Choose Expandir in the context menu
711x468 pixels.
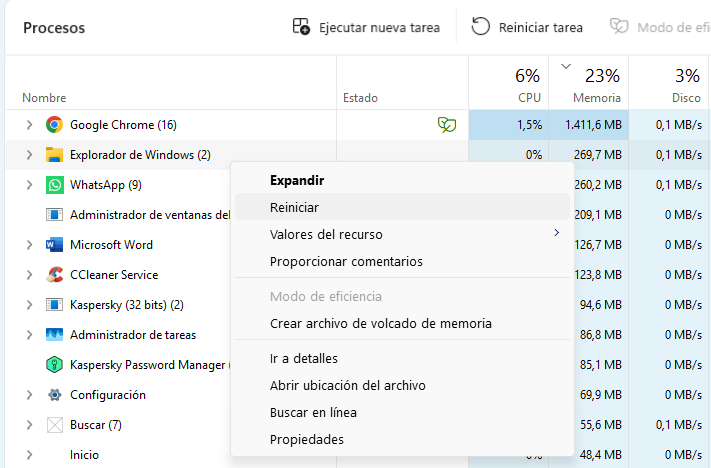tap(402, 180)
